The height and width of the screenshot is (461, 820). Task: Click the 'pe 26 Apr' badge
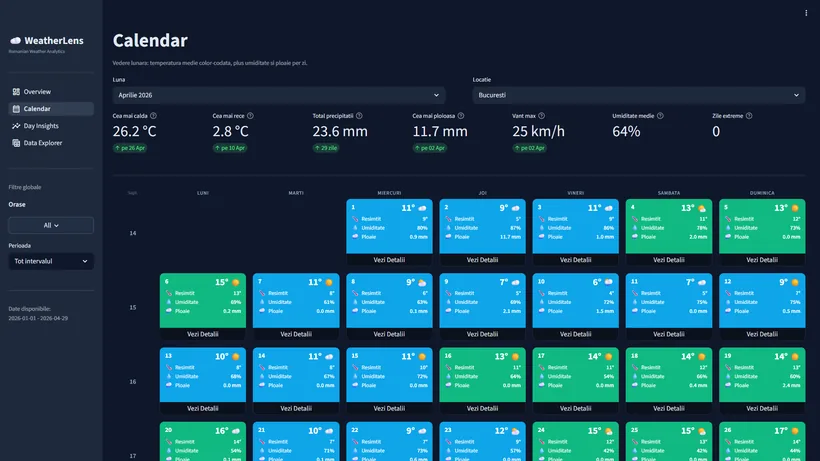click(130, 148)
